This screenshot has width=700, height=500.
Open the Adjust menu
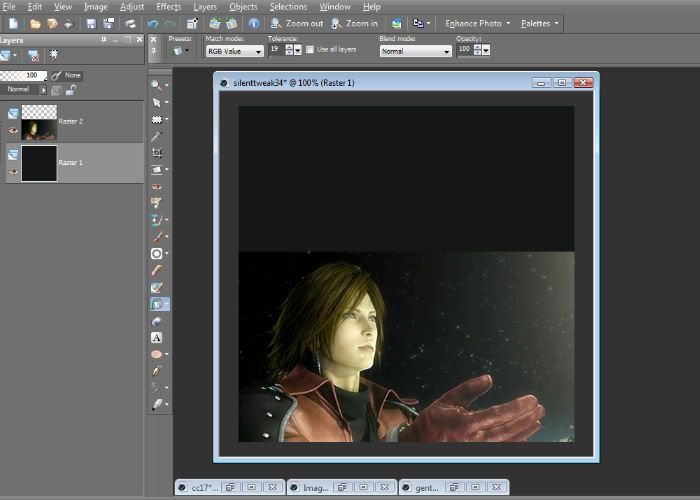coord(132,7)
